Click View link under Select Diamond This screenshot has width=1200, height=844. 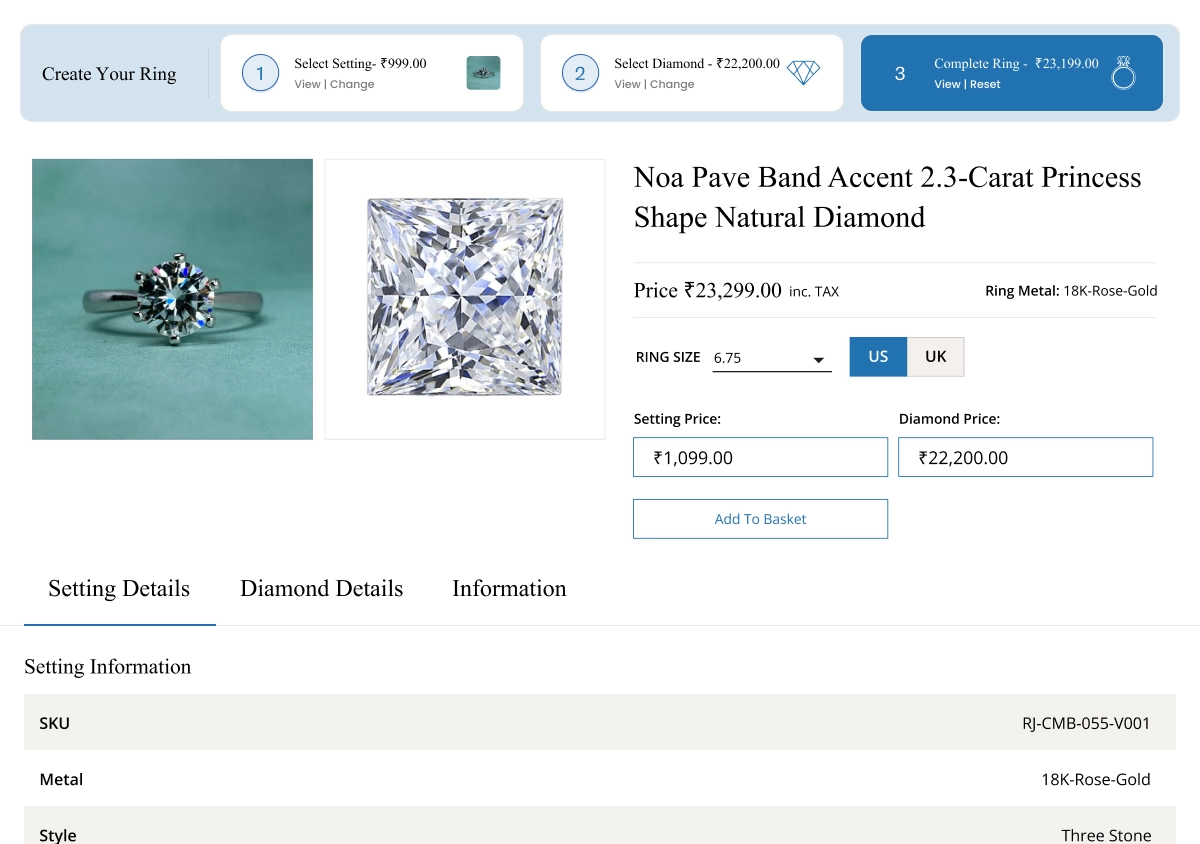(x=627, y=85)
